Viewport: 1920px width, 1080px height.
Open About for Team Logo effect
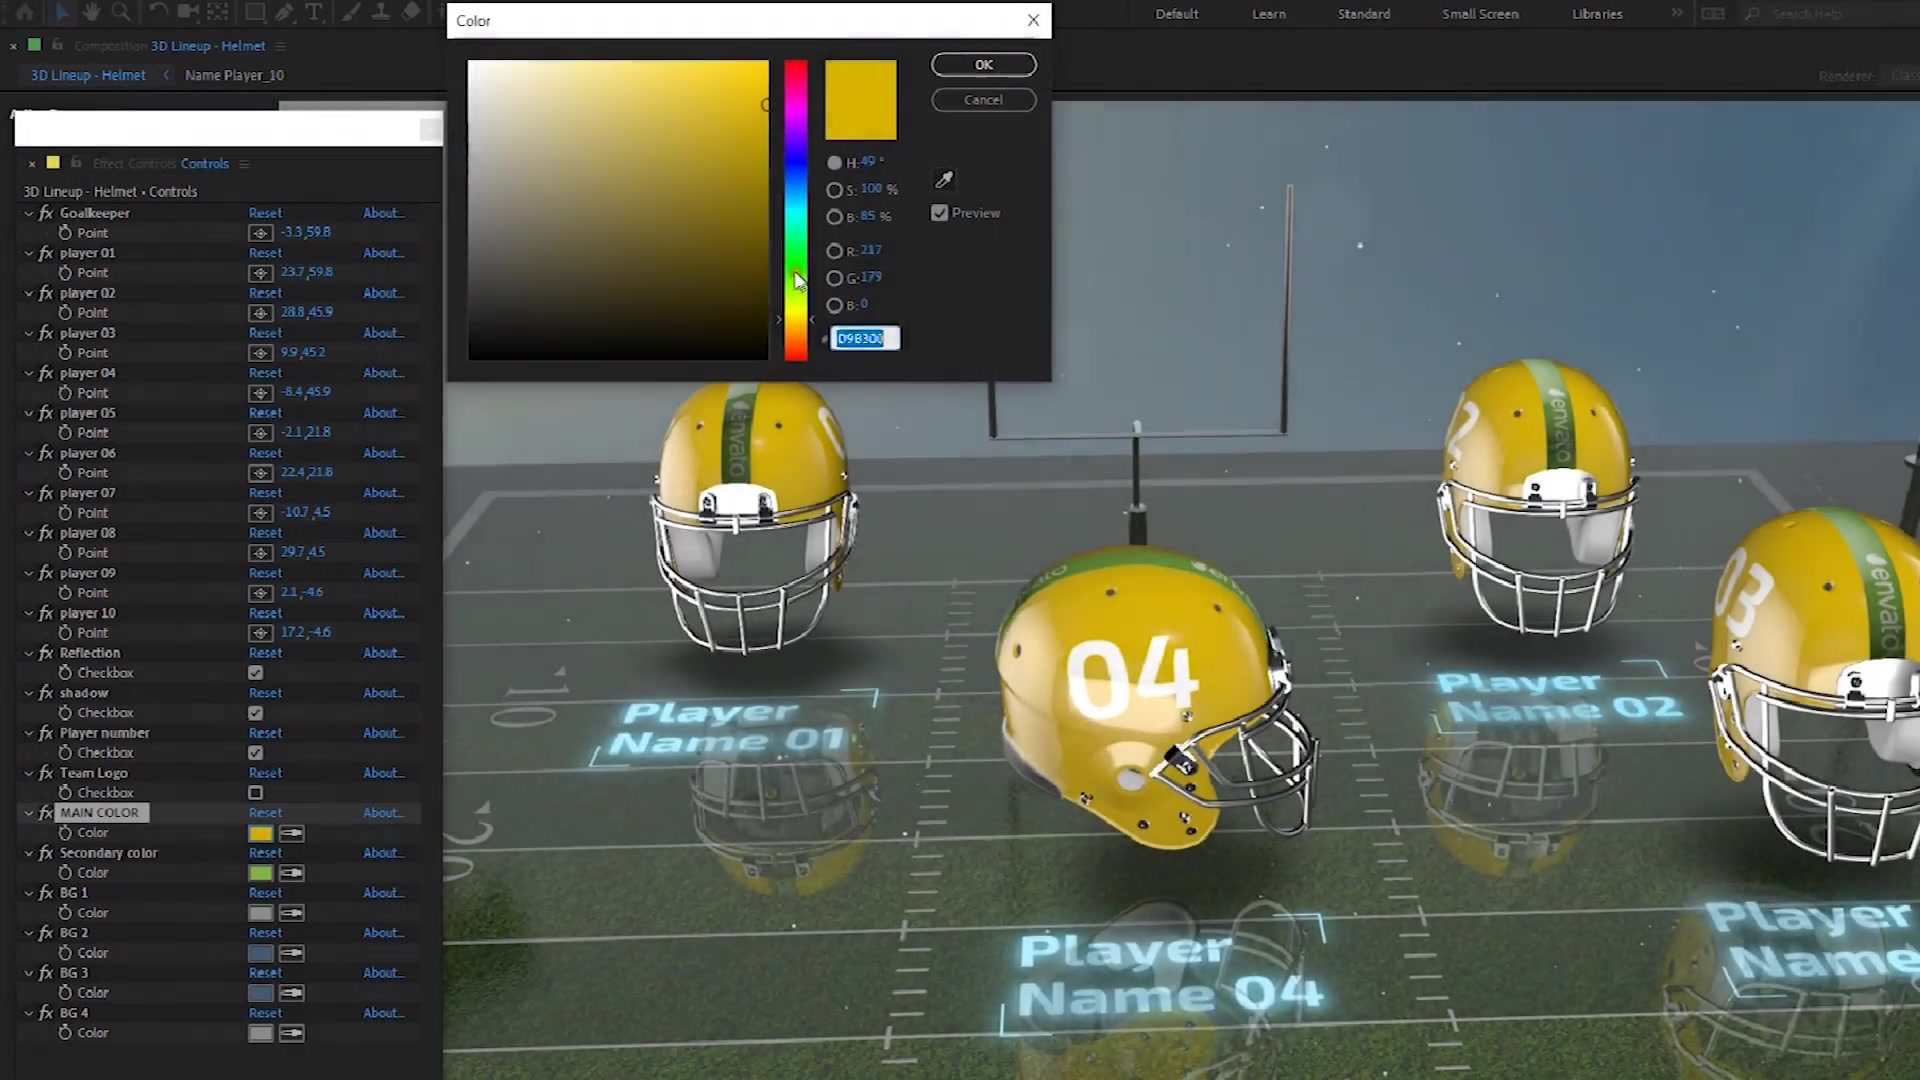(x=383, y=773)
